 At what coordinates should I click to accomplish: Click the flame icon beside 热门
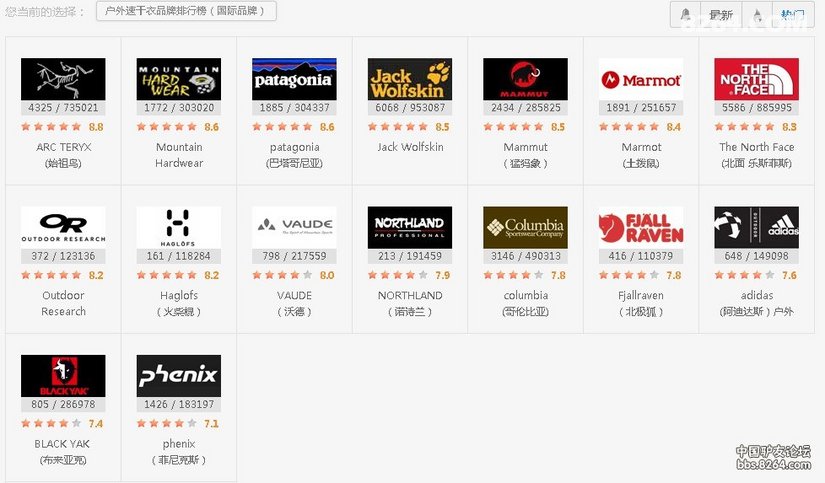tap(757, 15)
